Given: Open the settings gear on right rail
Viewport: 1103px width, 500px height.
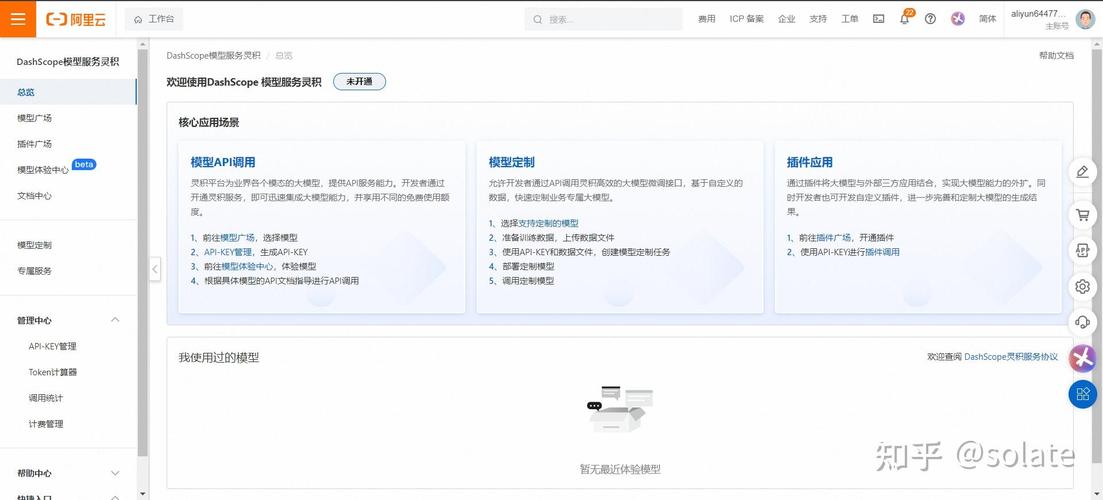Looking at the screenshot, I should click(x=1083, y=286).
